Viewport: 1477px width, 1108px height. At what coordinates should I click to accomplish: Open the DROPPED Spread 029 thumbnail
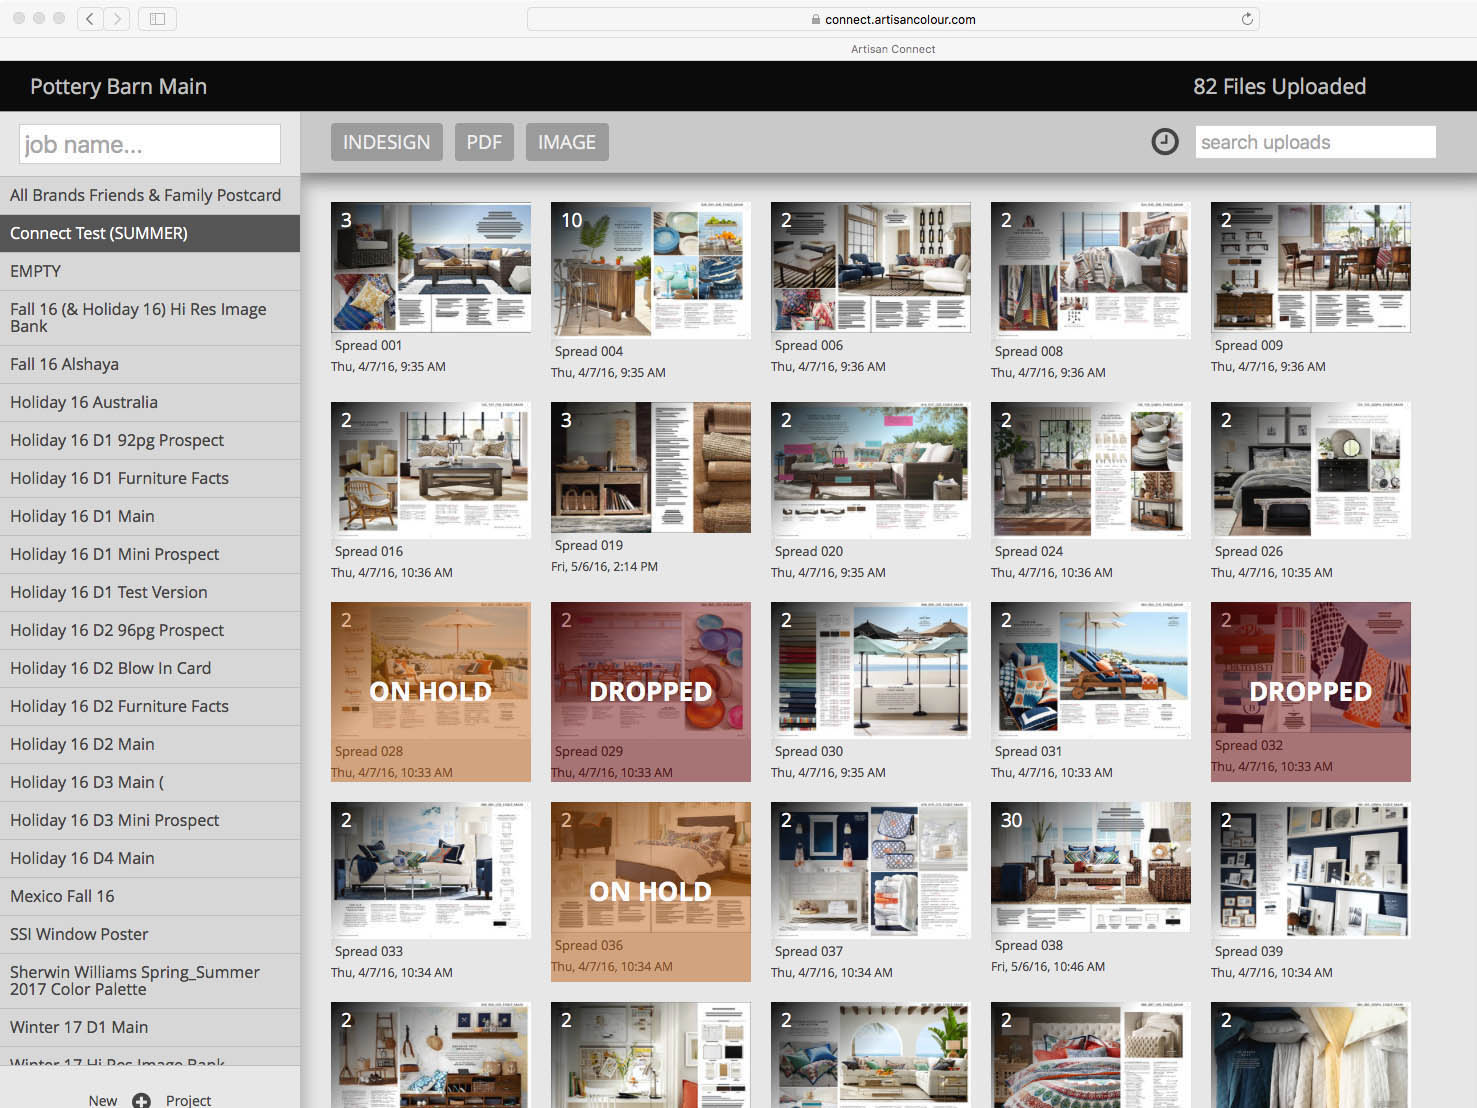pos(651,691)
